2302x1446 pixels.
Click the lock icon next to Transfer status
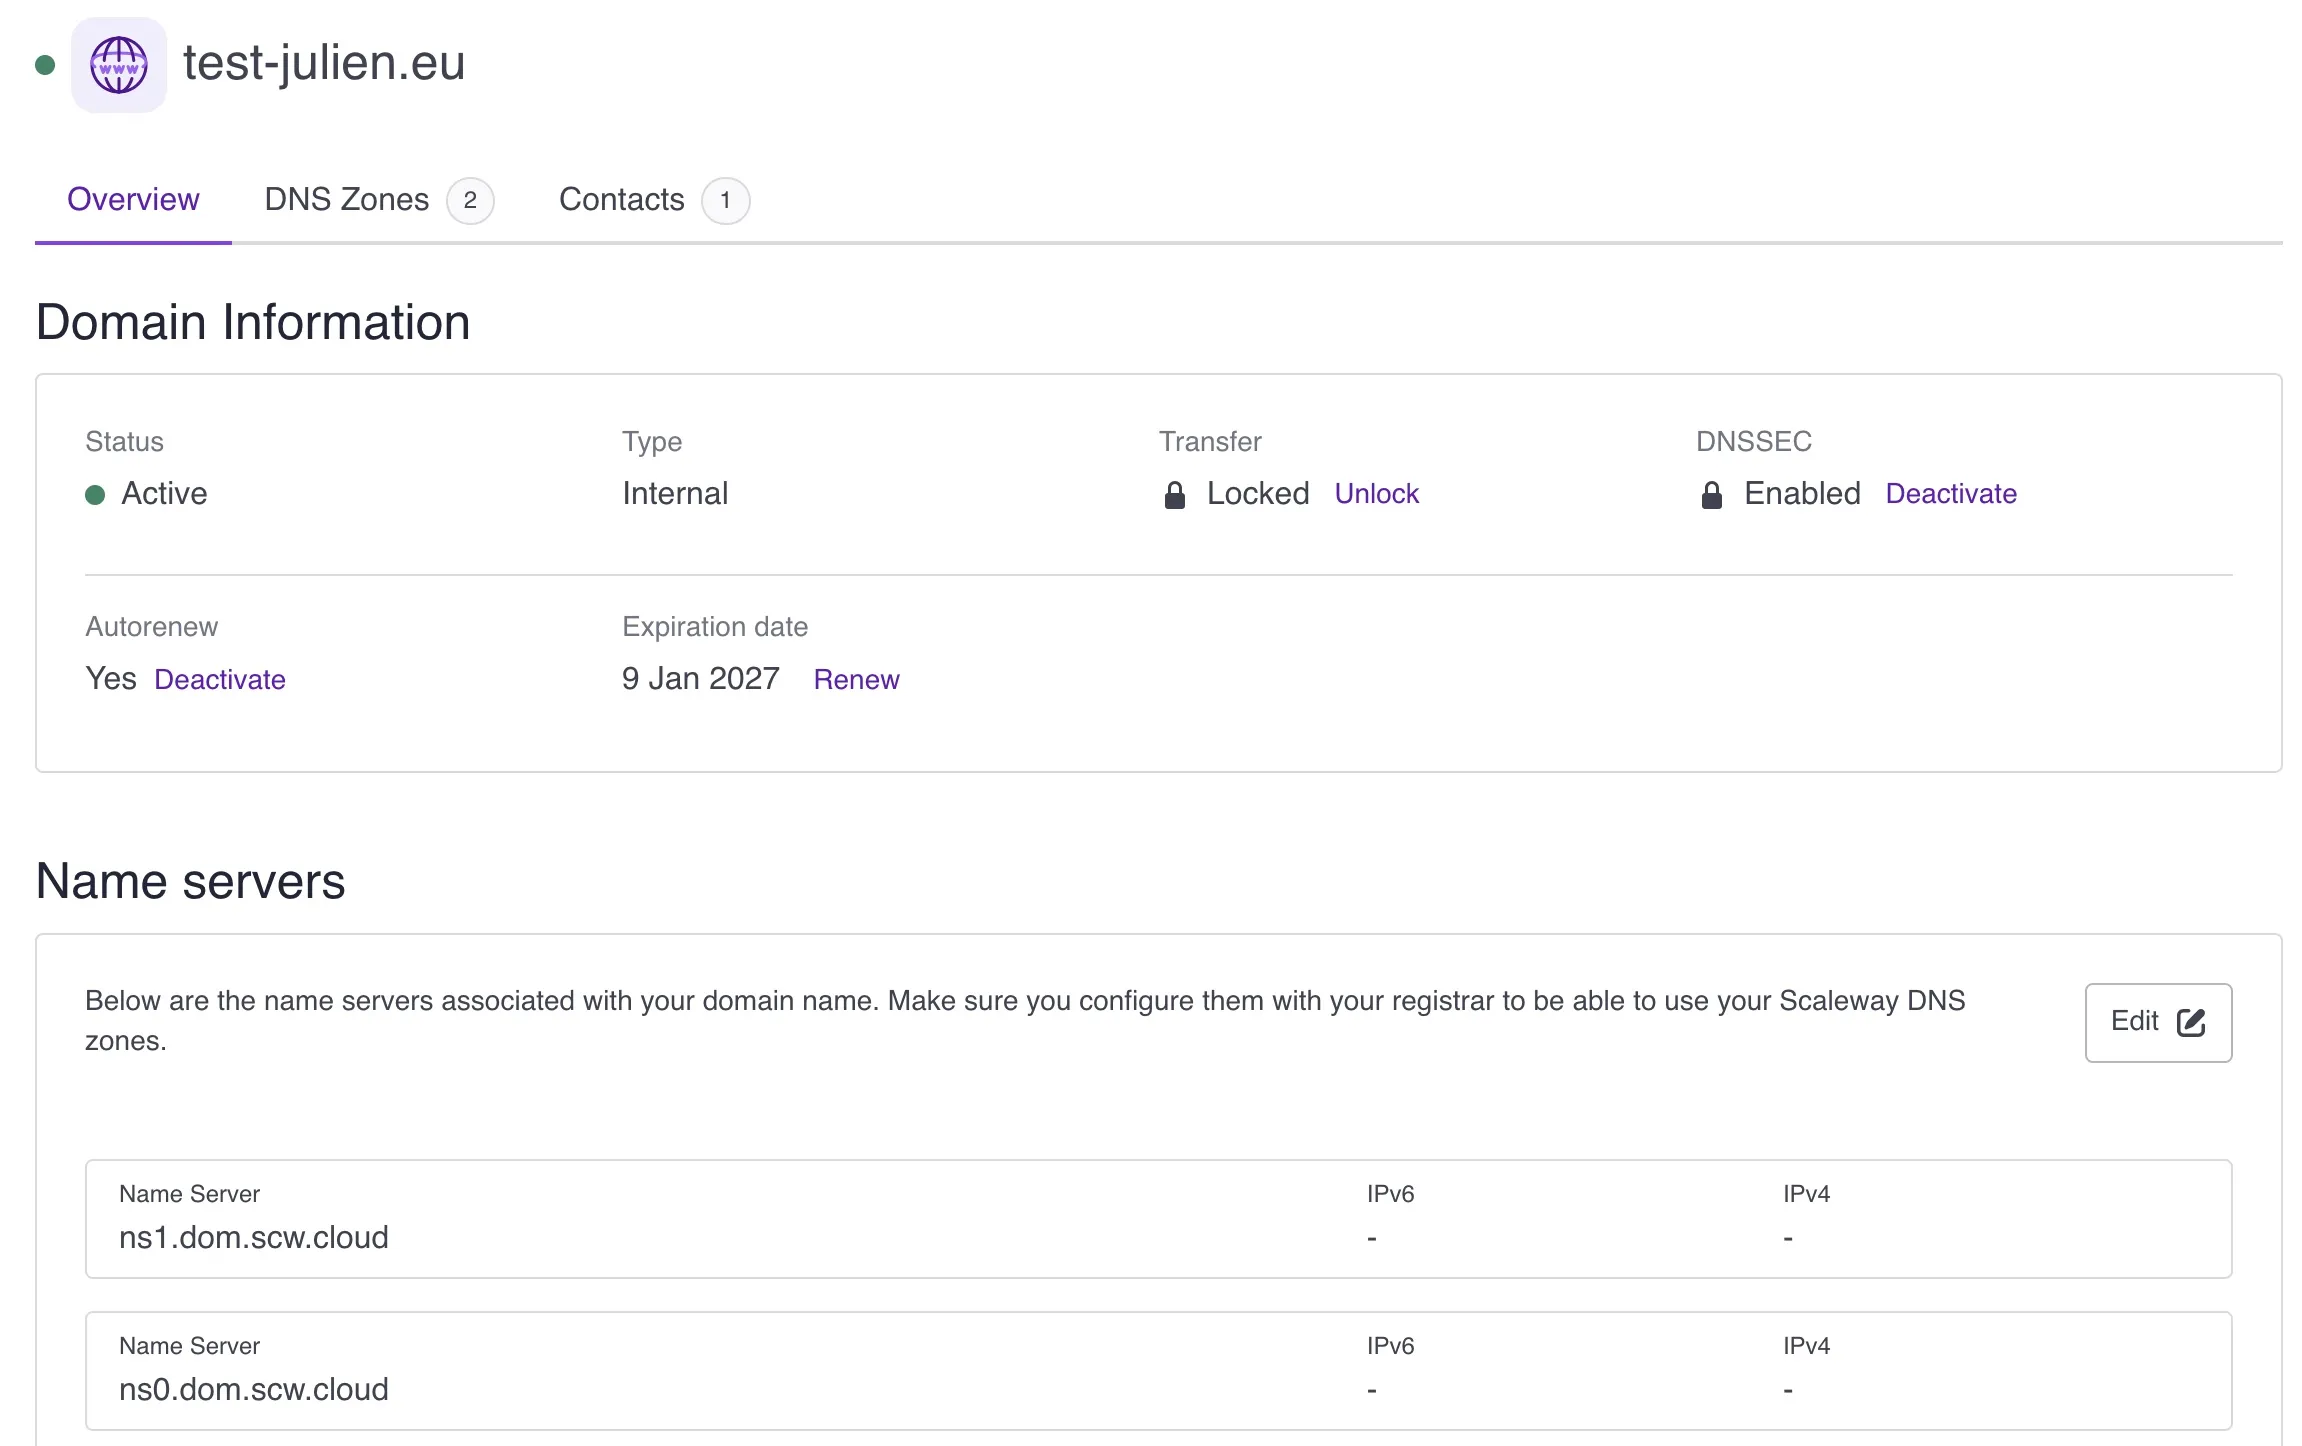coord(1174,493)
